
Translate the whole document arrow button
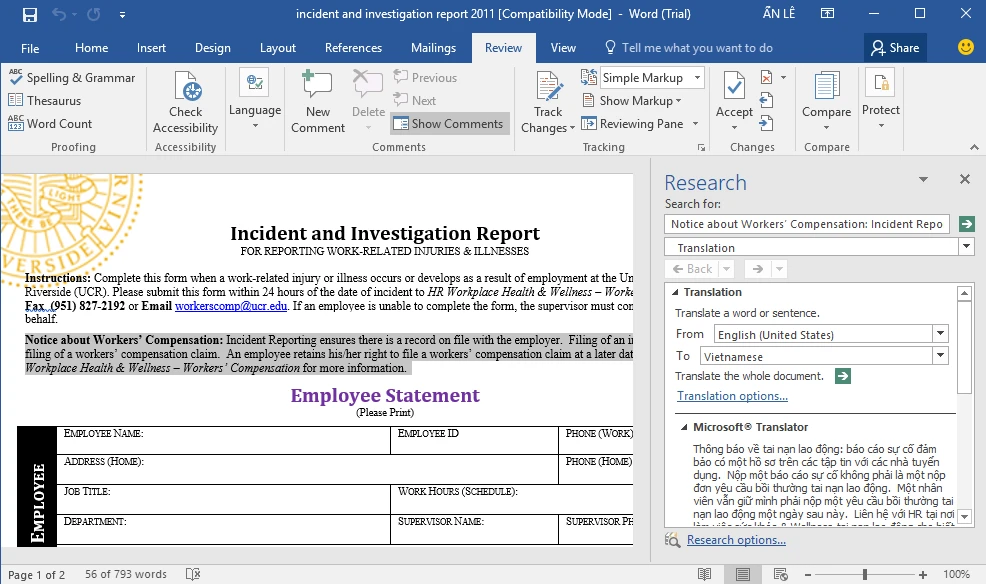[843, 376]
